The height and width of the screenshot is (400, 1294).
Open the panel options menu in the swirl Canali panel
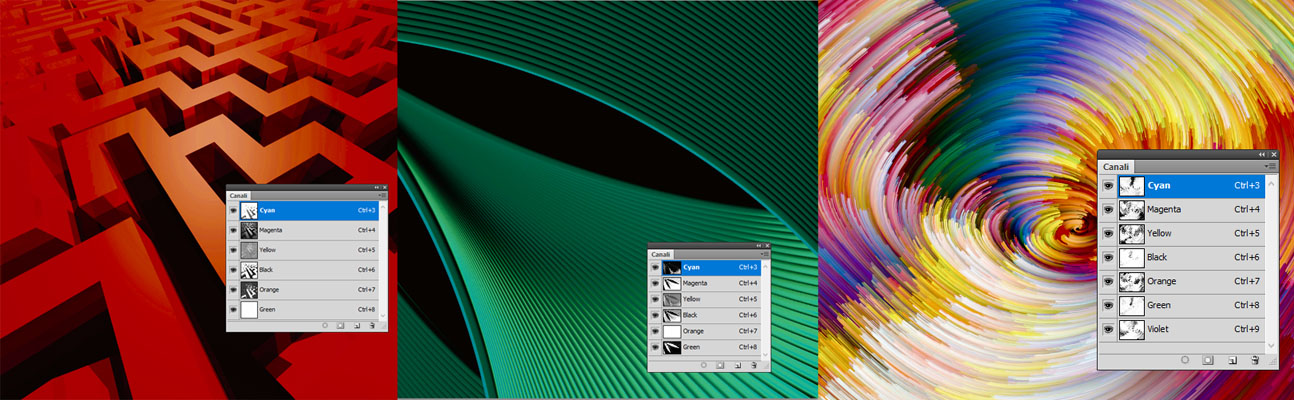(x=1271, y=166)
